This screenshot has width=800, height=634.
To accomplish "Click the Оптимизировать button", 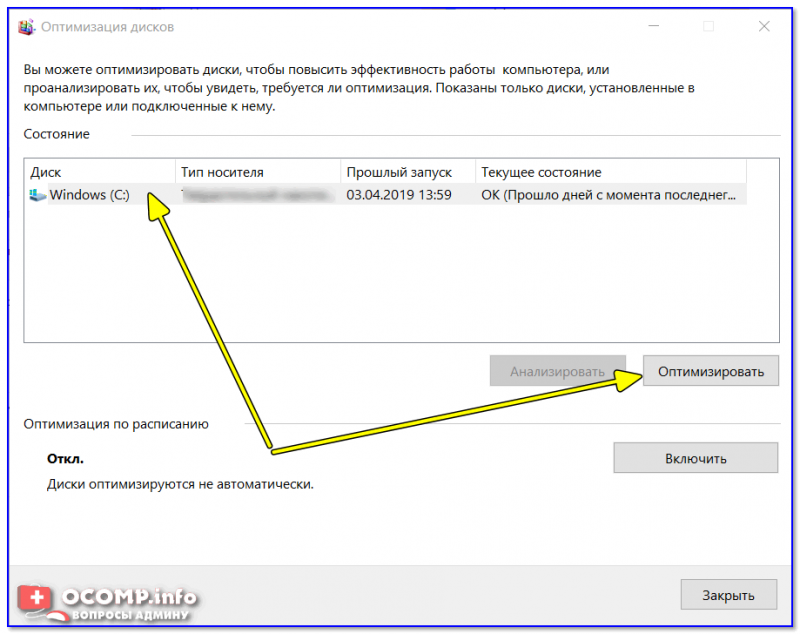I will point(711,371).
